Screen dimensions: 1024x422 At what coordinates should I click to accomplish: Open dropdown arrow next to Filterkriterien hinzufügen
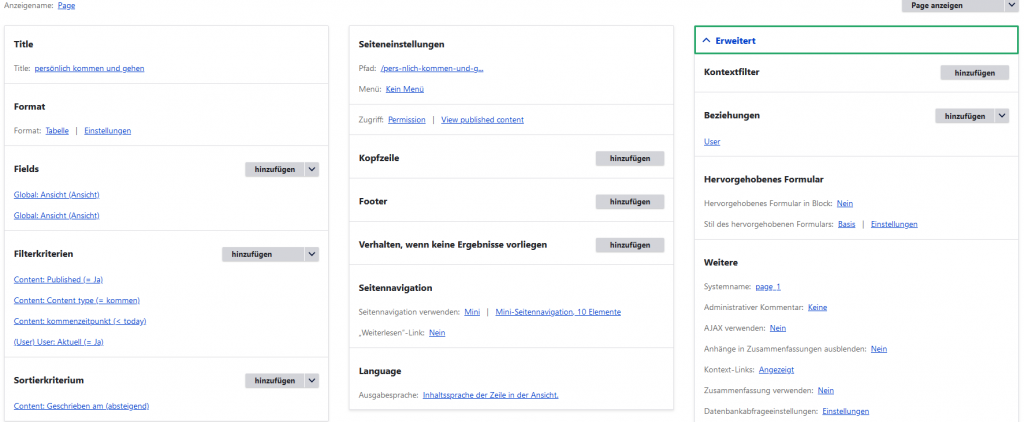point(312,255)
